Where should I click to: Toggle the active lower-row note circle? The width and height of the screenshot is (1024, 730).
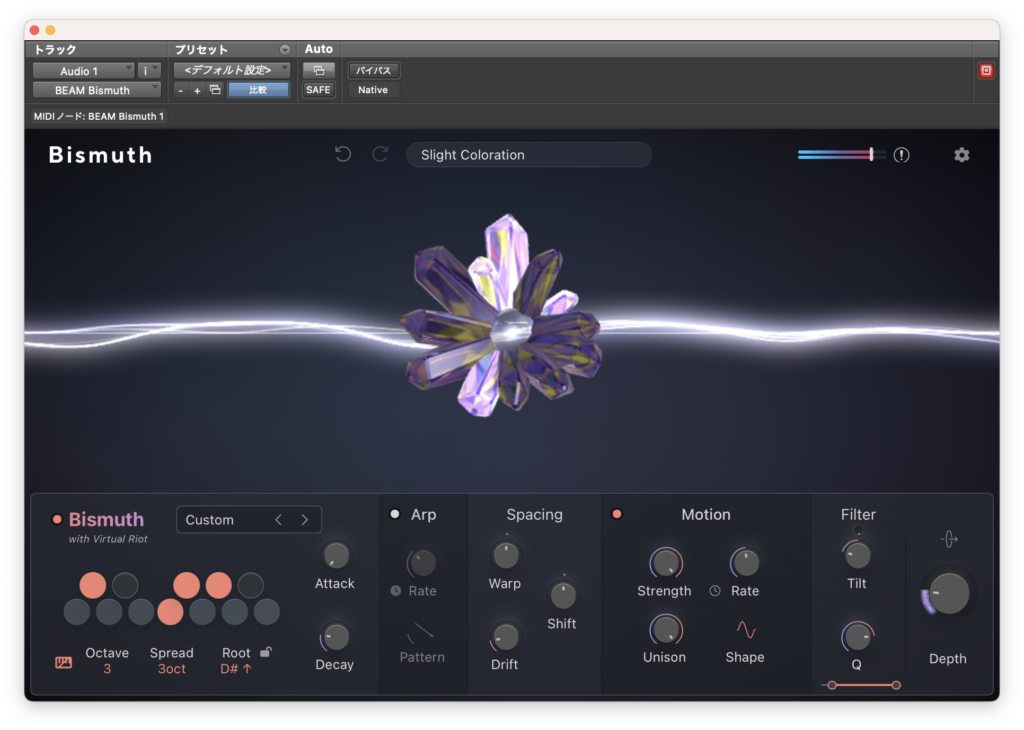[x=170, y=612]
